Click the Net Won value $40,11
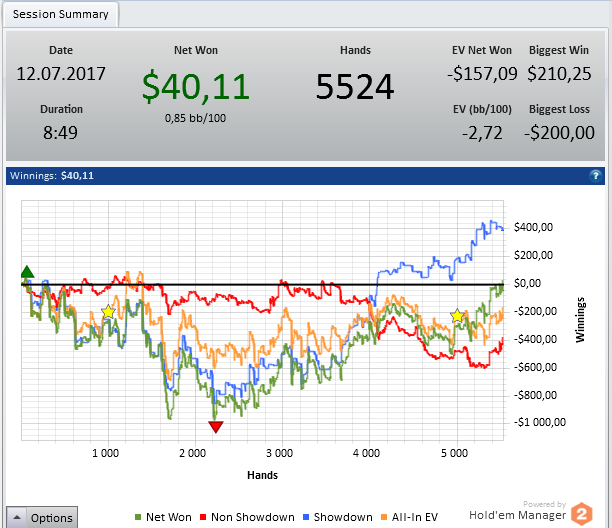Image resolution: width=612 pixels, height=528 pixels. [x=196, y=87]
